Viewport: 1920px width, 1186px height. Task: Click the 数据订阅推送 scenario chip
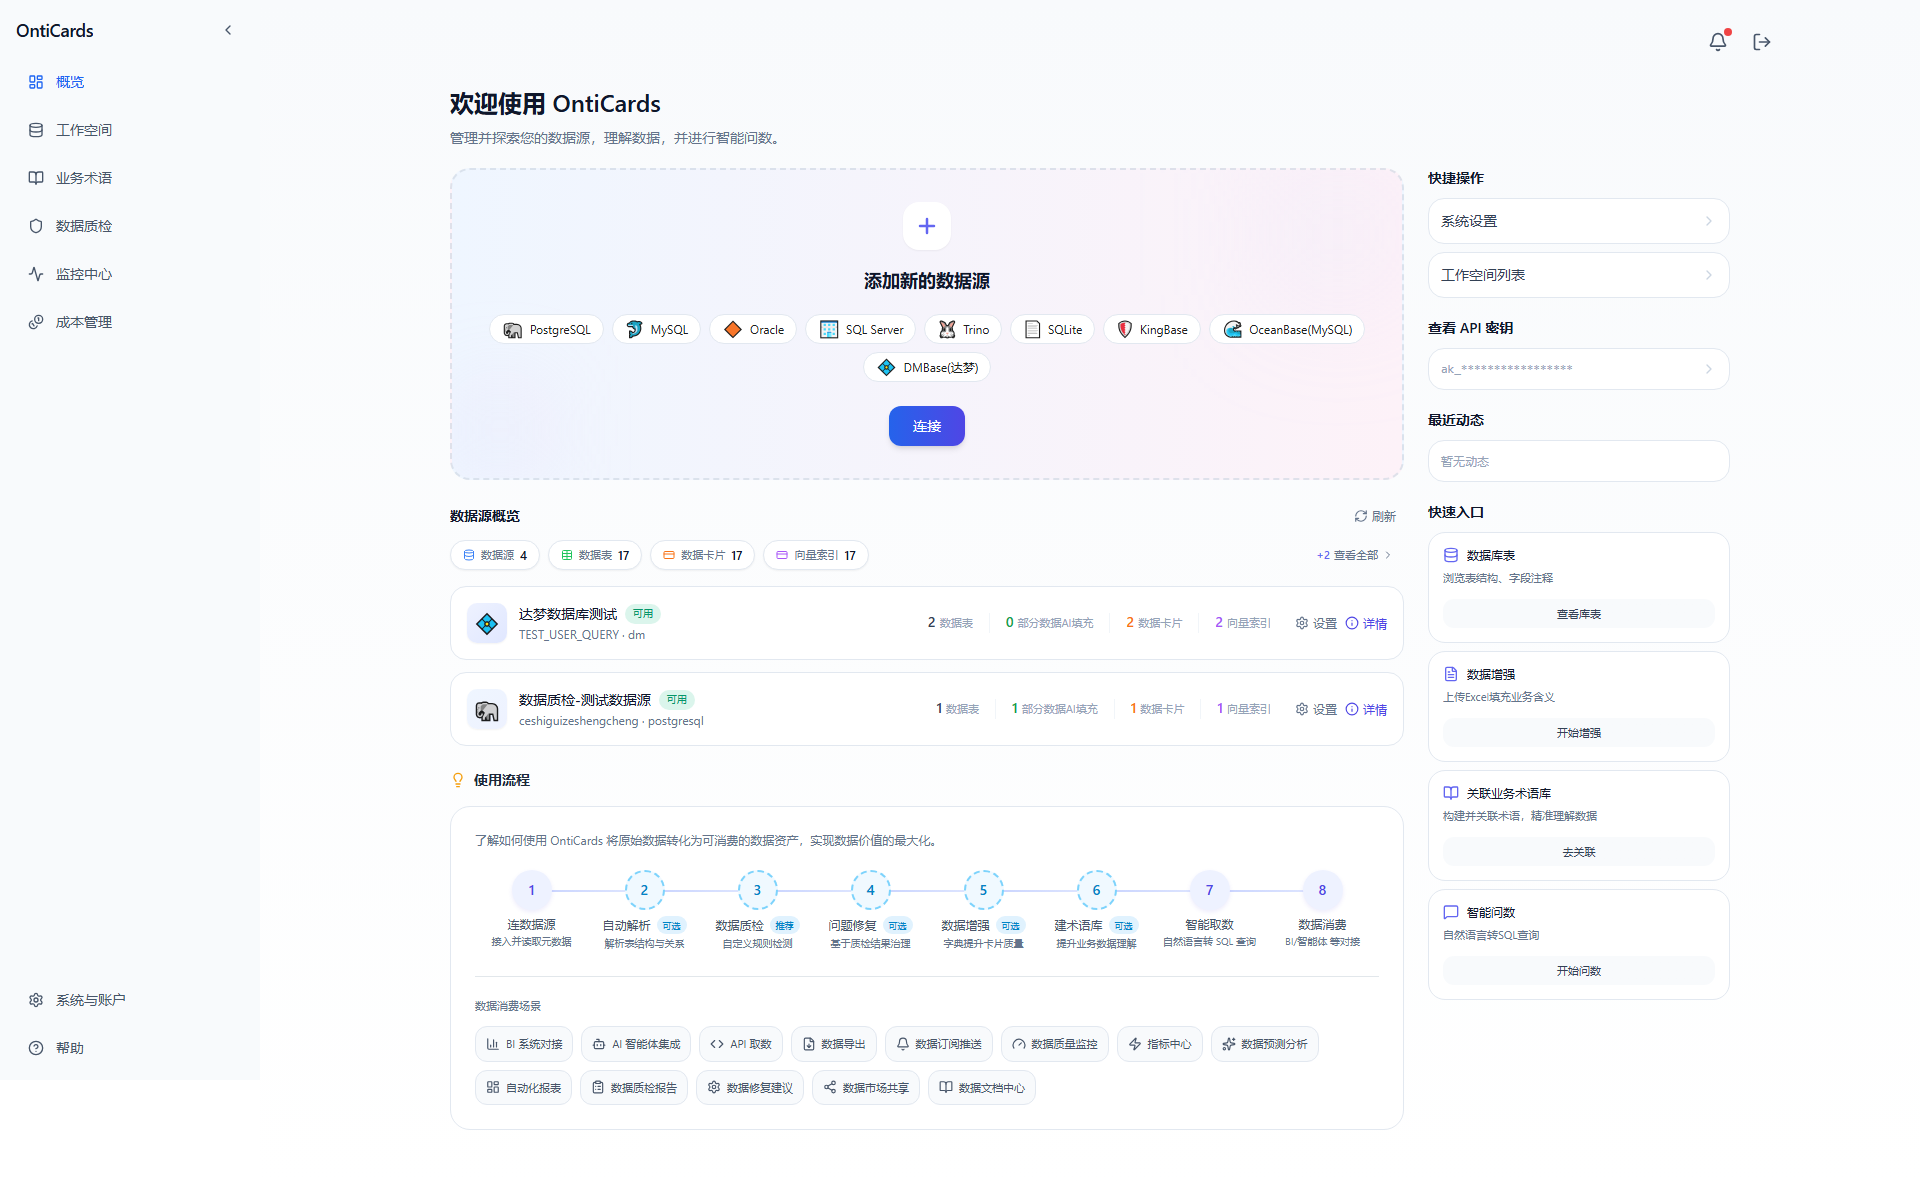tap(939, 1044)
